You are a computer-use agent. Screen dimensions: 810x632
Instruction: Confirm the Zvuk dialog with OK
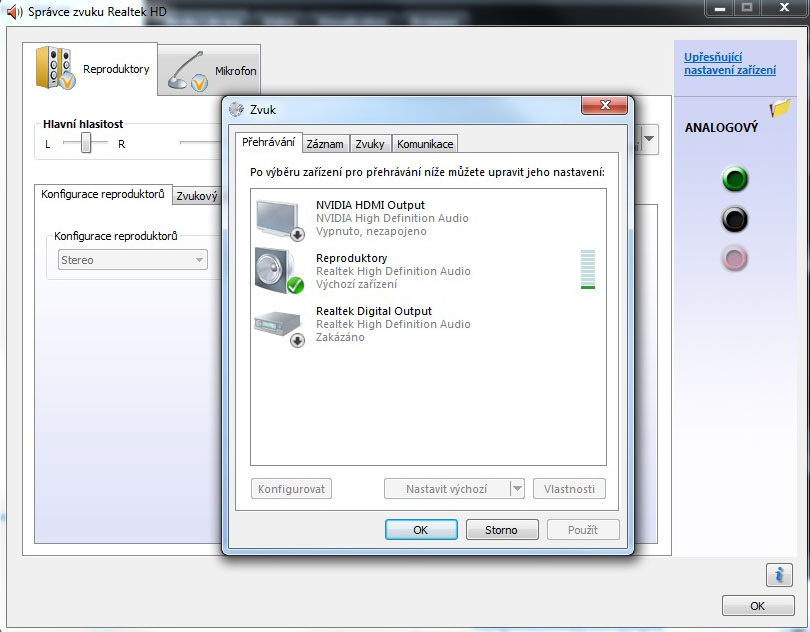[x=421, y=530]
